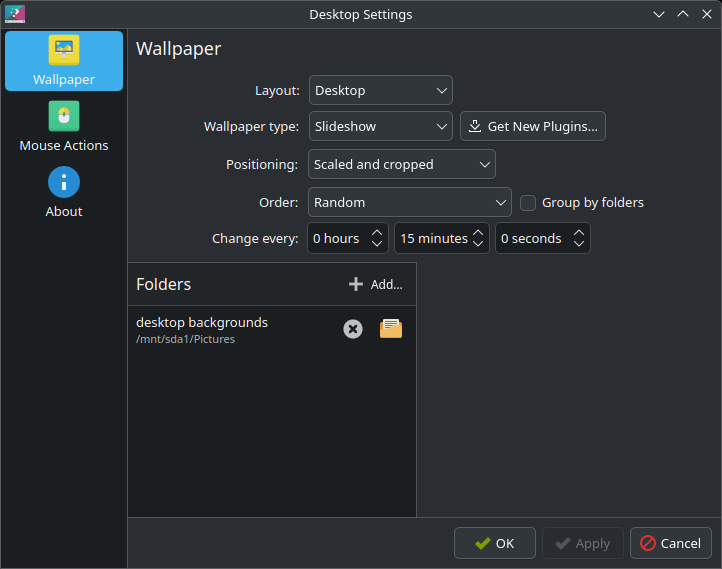The width and height of the screenshot is (722, 569).
Task: Click Add... to add a folder
Action: pos(376,284)
